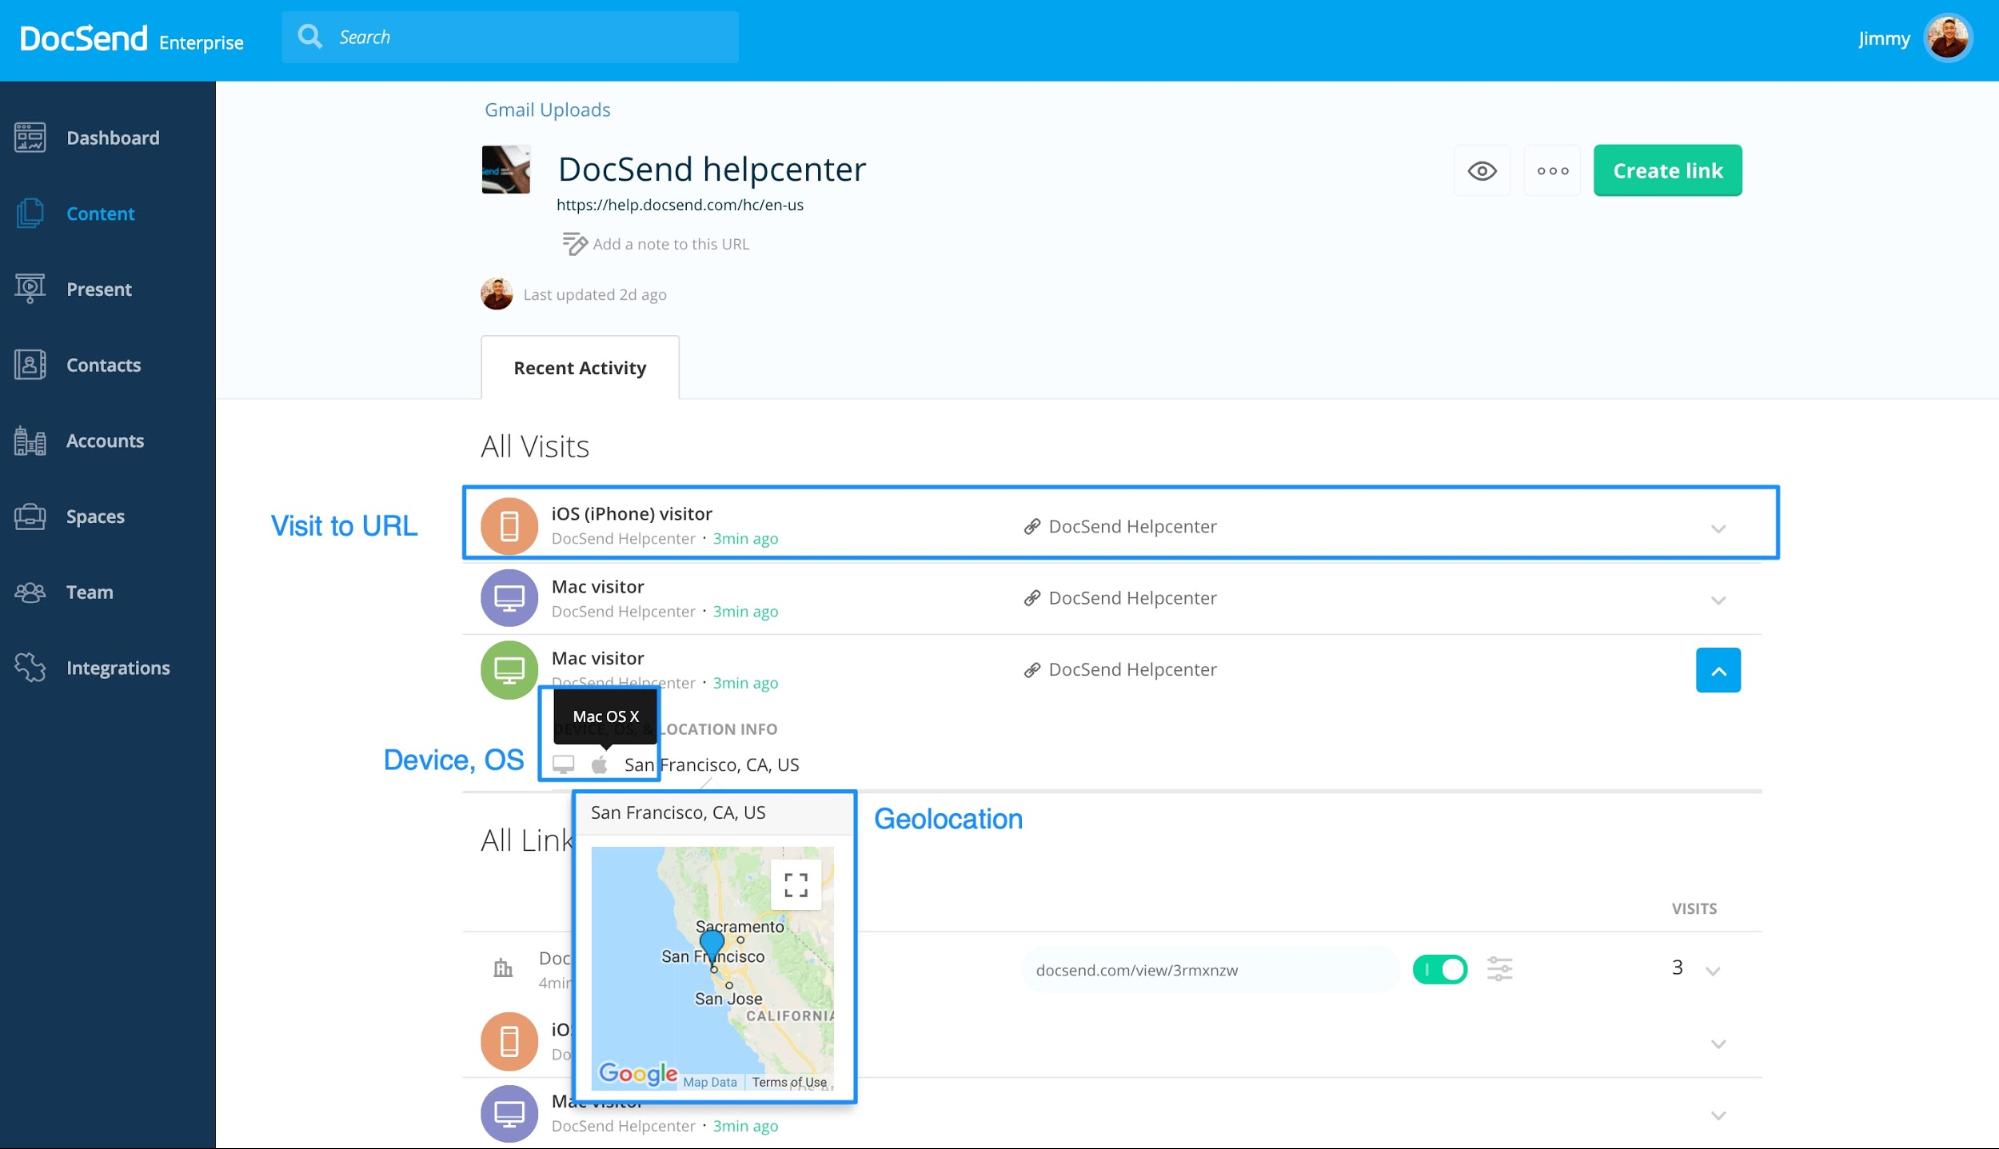The height and width of the screenshot is (1149, 1999).
Task: Click Add a note to this URL
Action: coord(670,244)
